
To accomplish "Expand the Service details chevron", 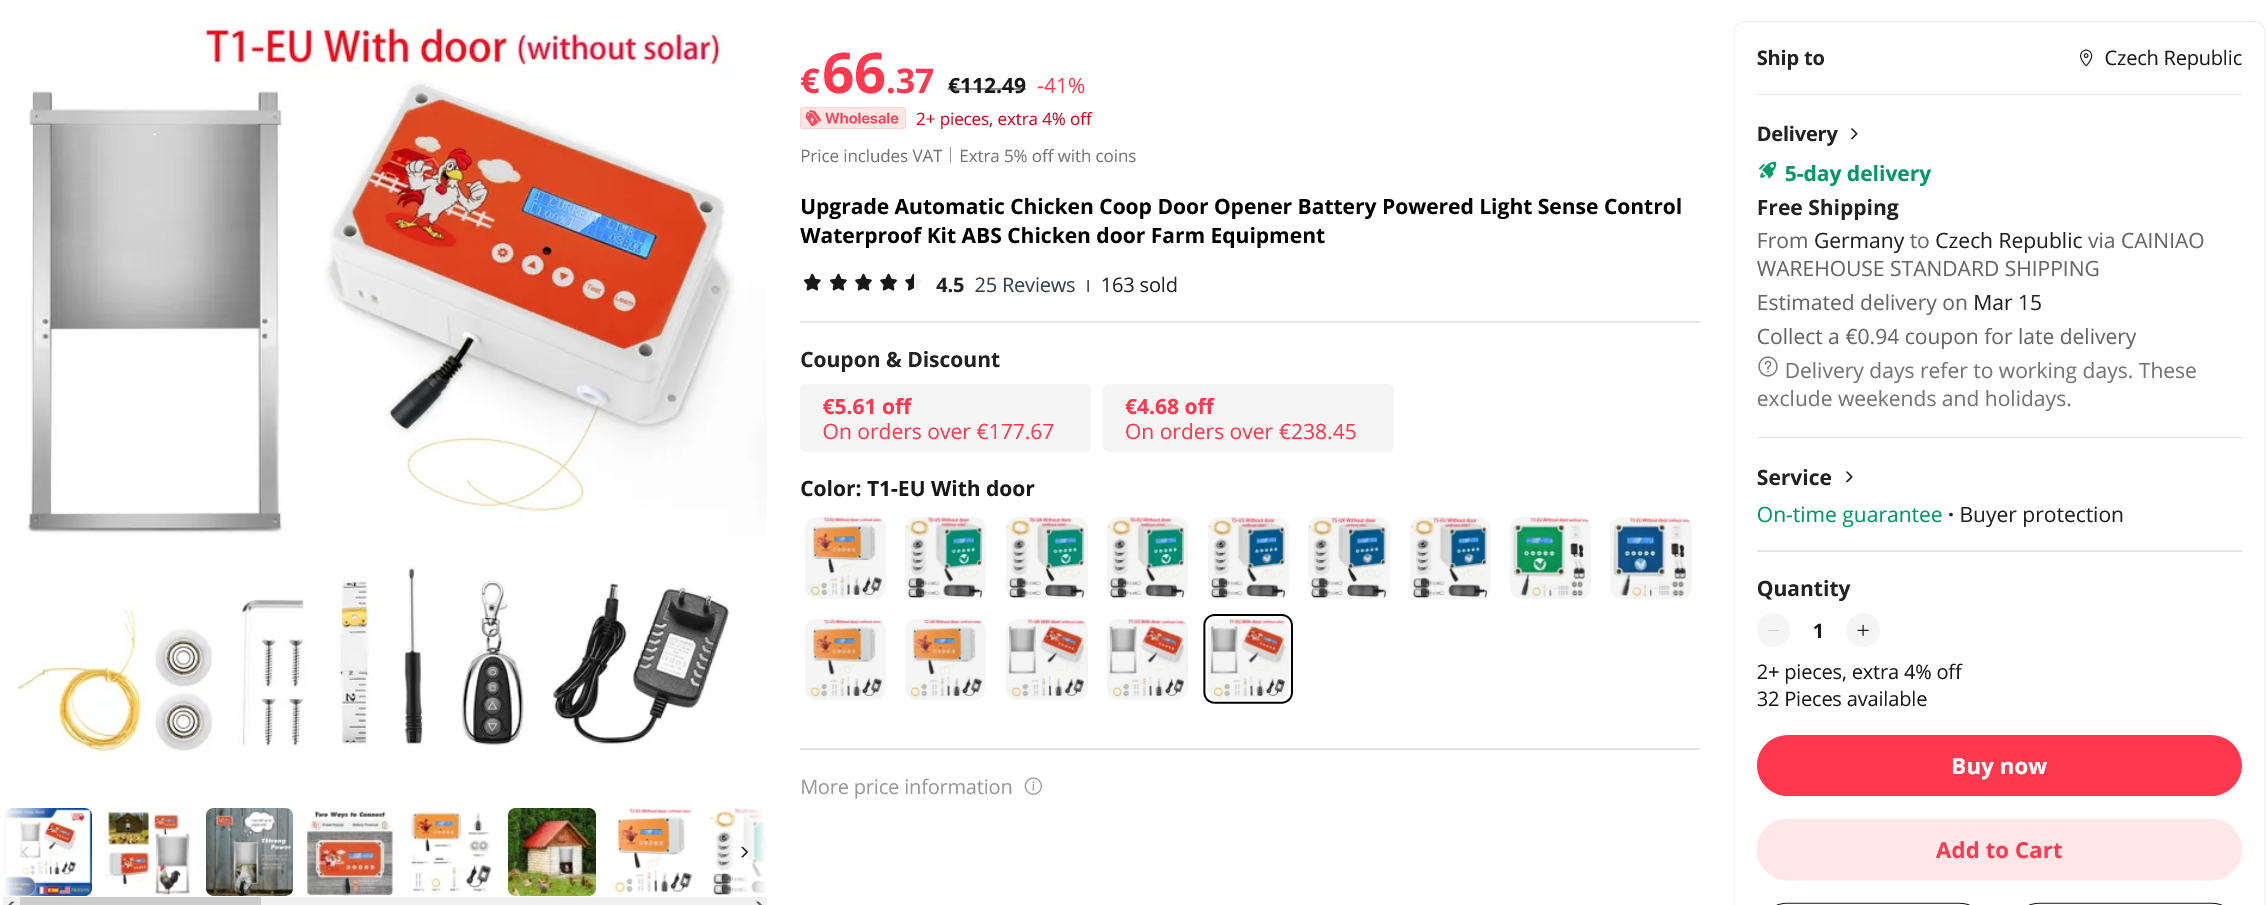I will 1849,477.
